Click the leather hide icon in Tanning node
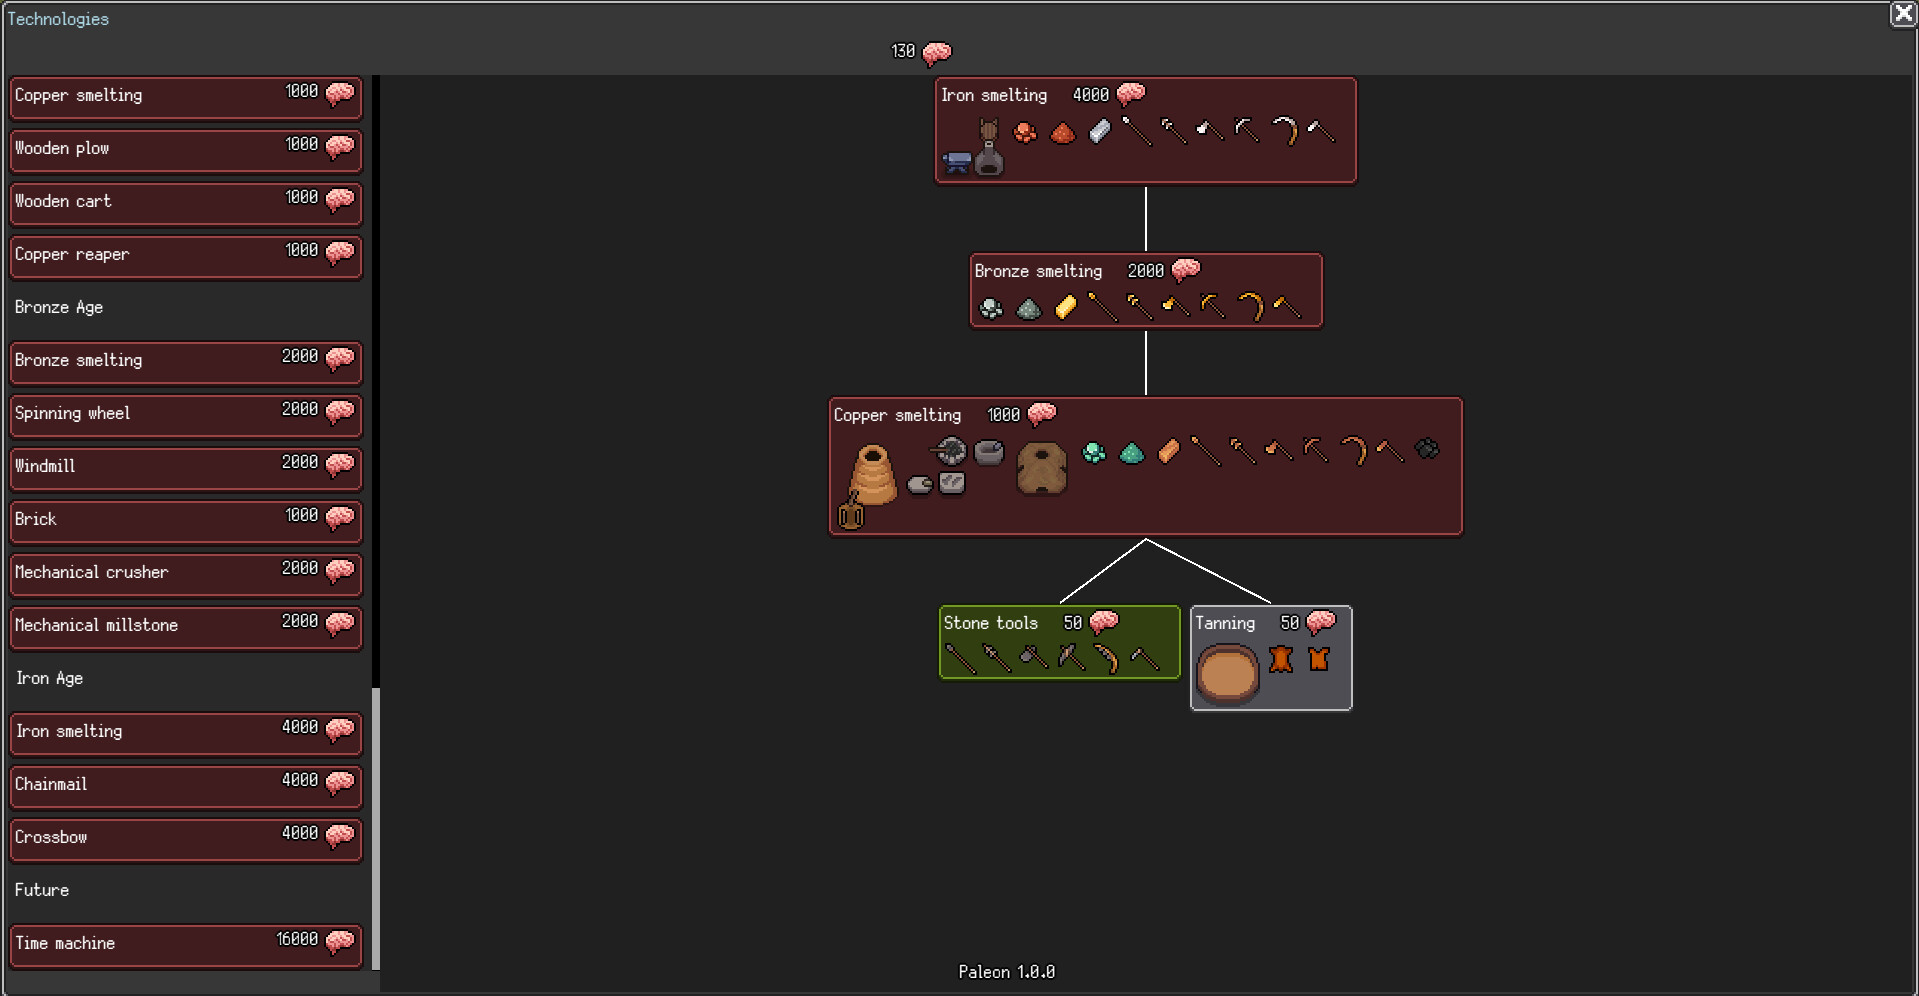Screen dimensions: 1919x996 click(1280, 660)
